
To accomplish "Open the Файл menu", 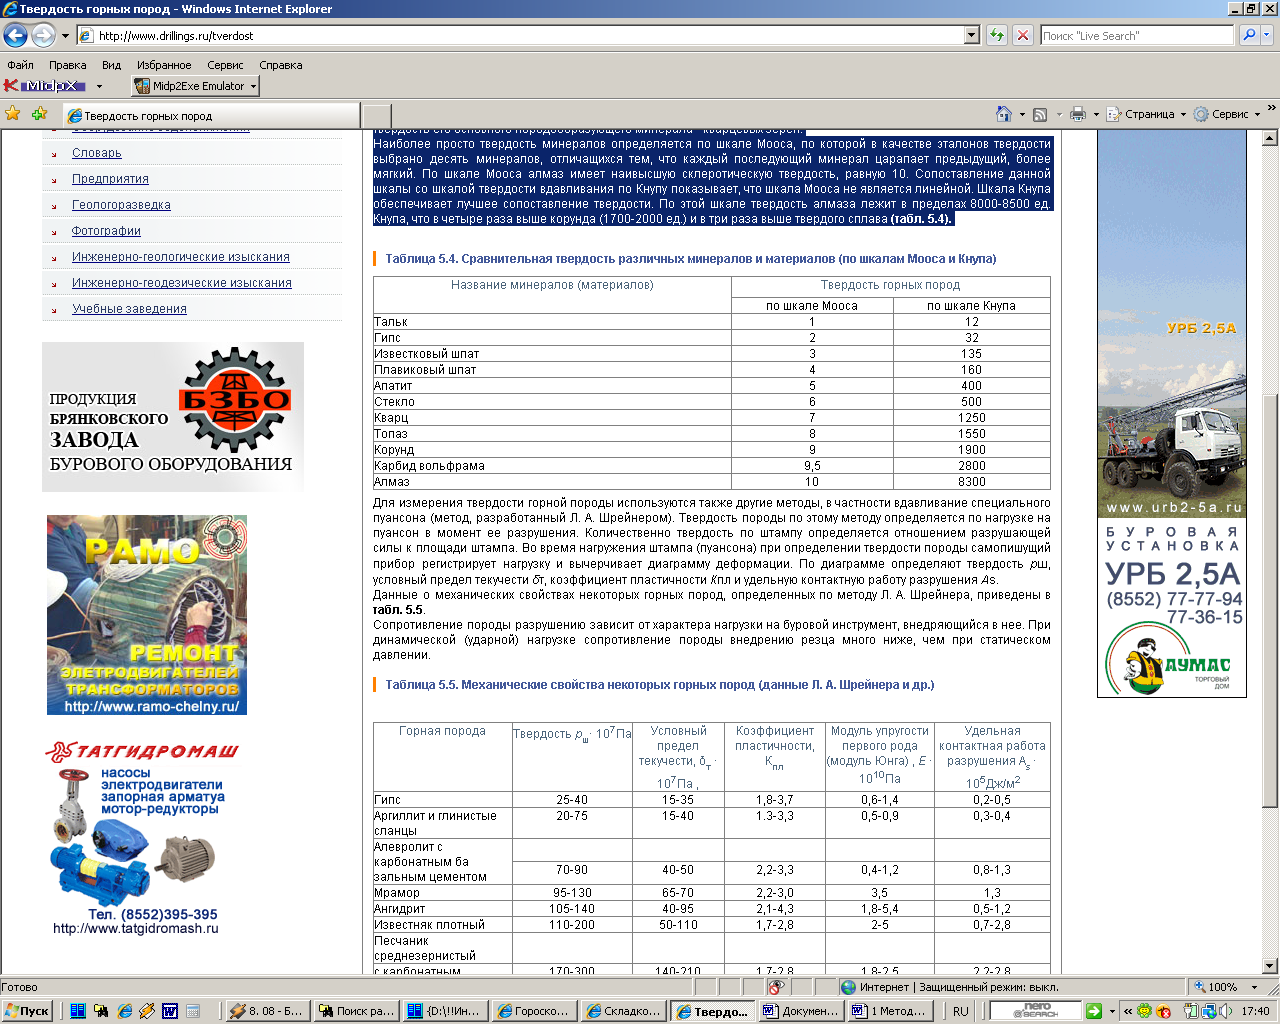I will (20, 65).
